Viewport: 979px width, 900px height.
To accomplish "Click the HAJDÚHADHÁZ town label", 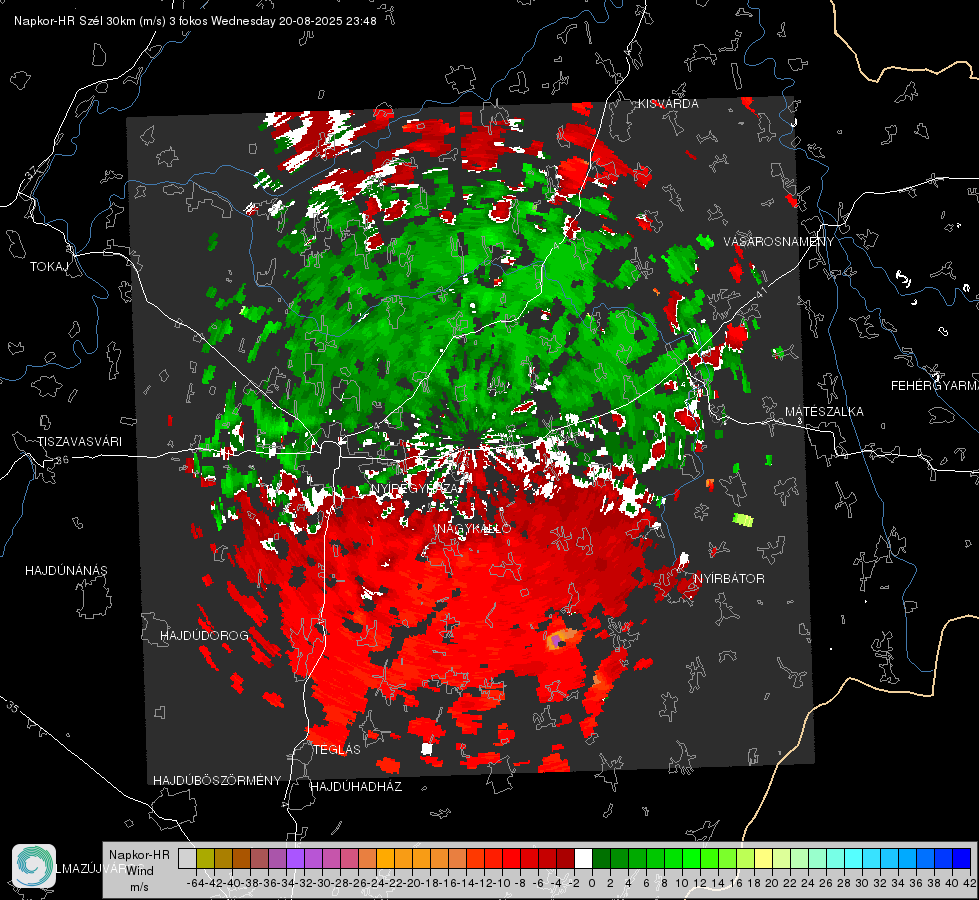I will [x=356, y=787].
